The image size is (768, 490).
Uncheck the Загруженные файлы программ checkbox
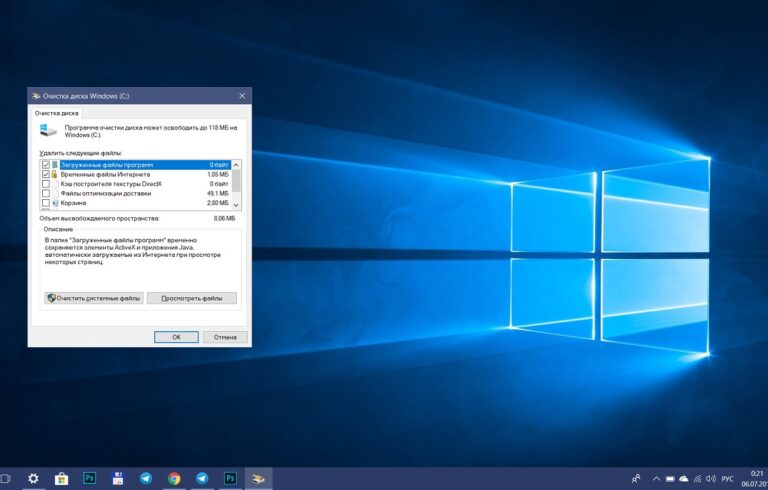tap(46, 165)
